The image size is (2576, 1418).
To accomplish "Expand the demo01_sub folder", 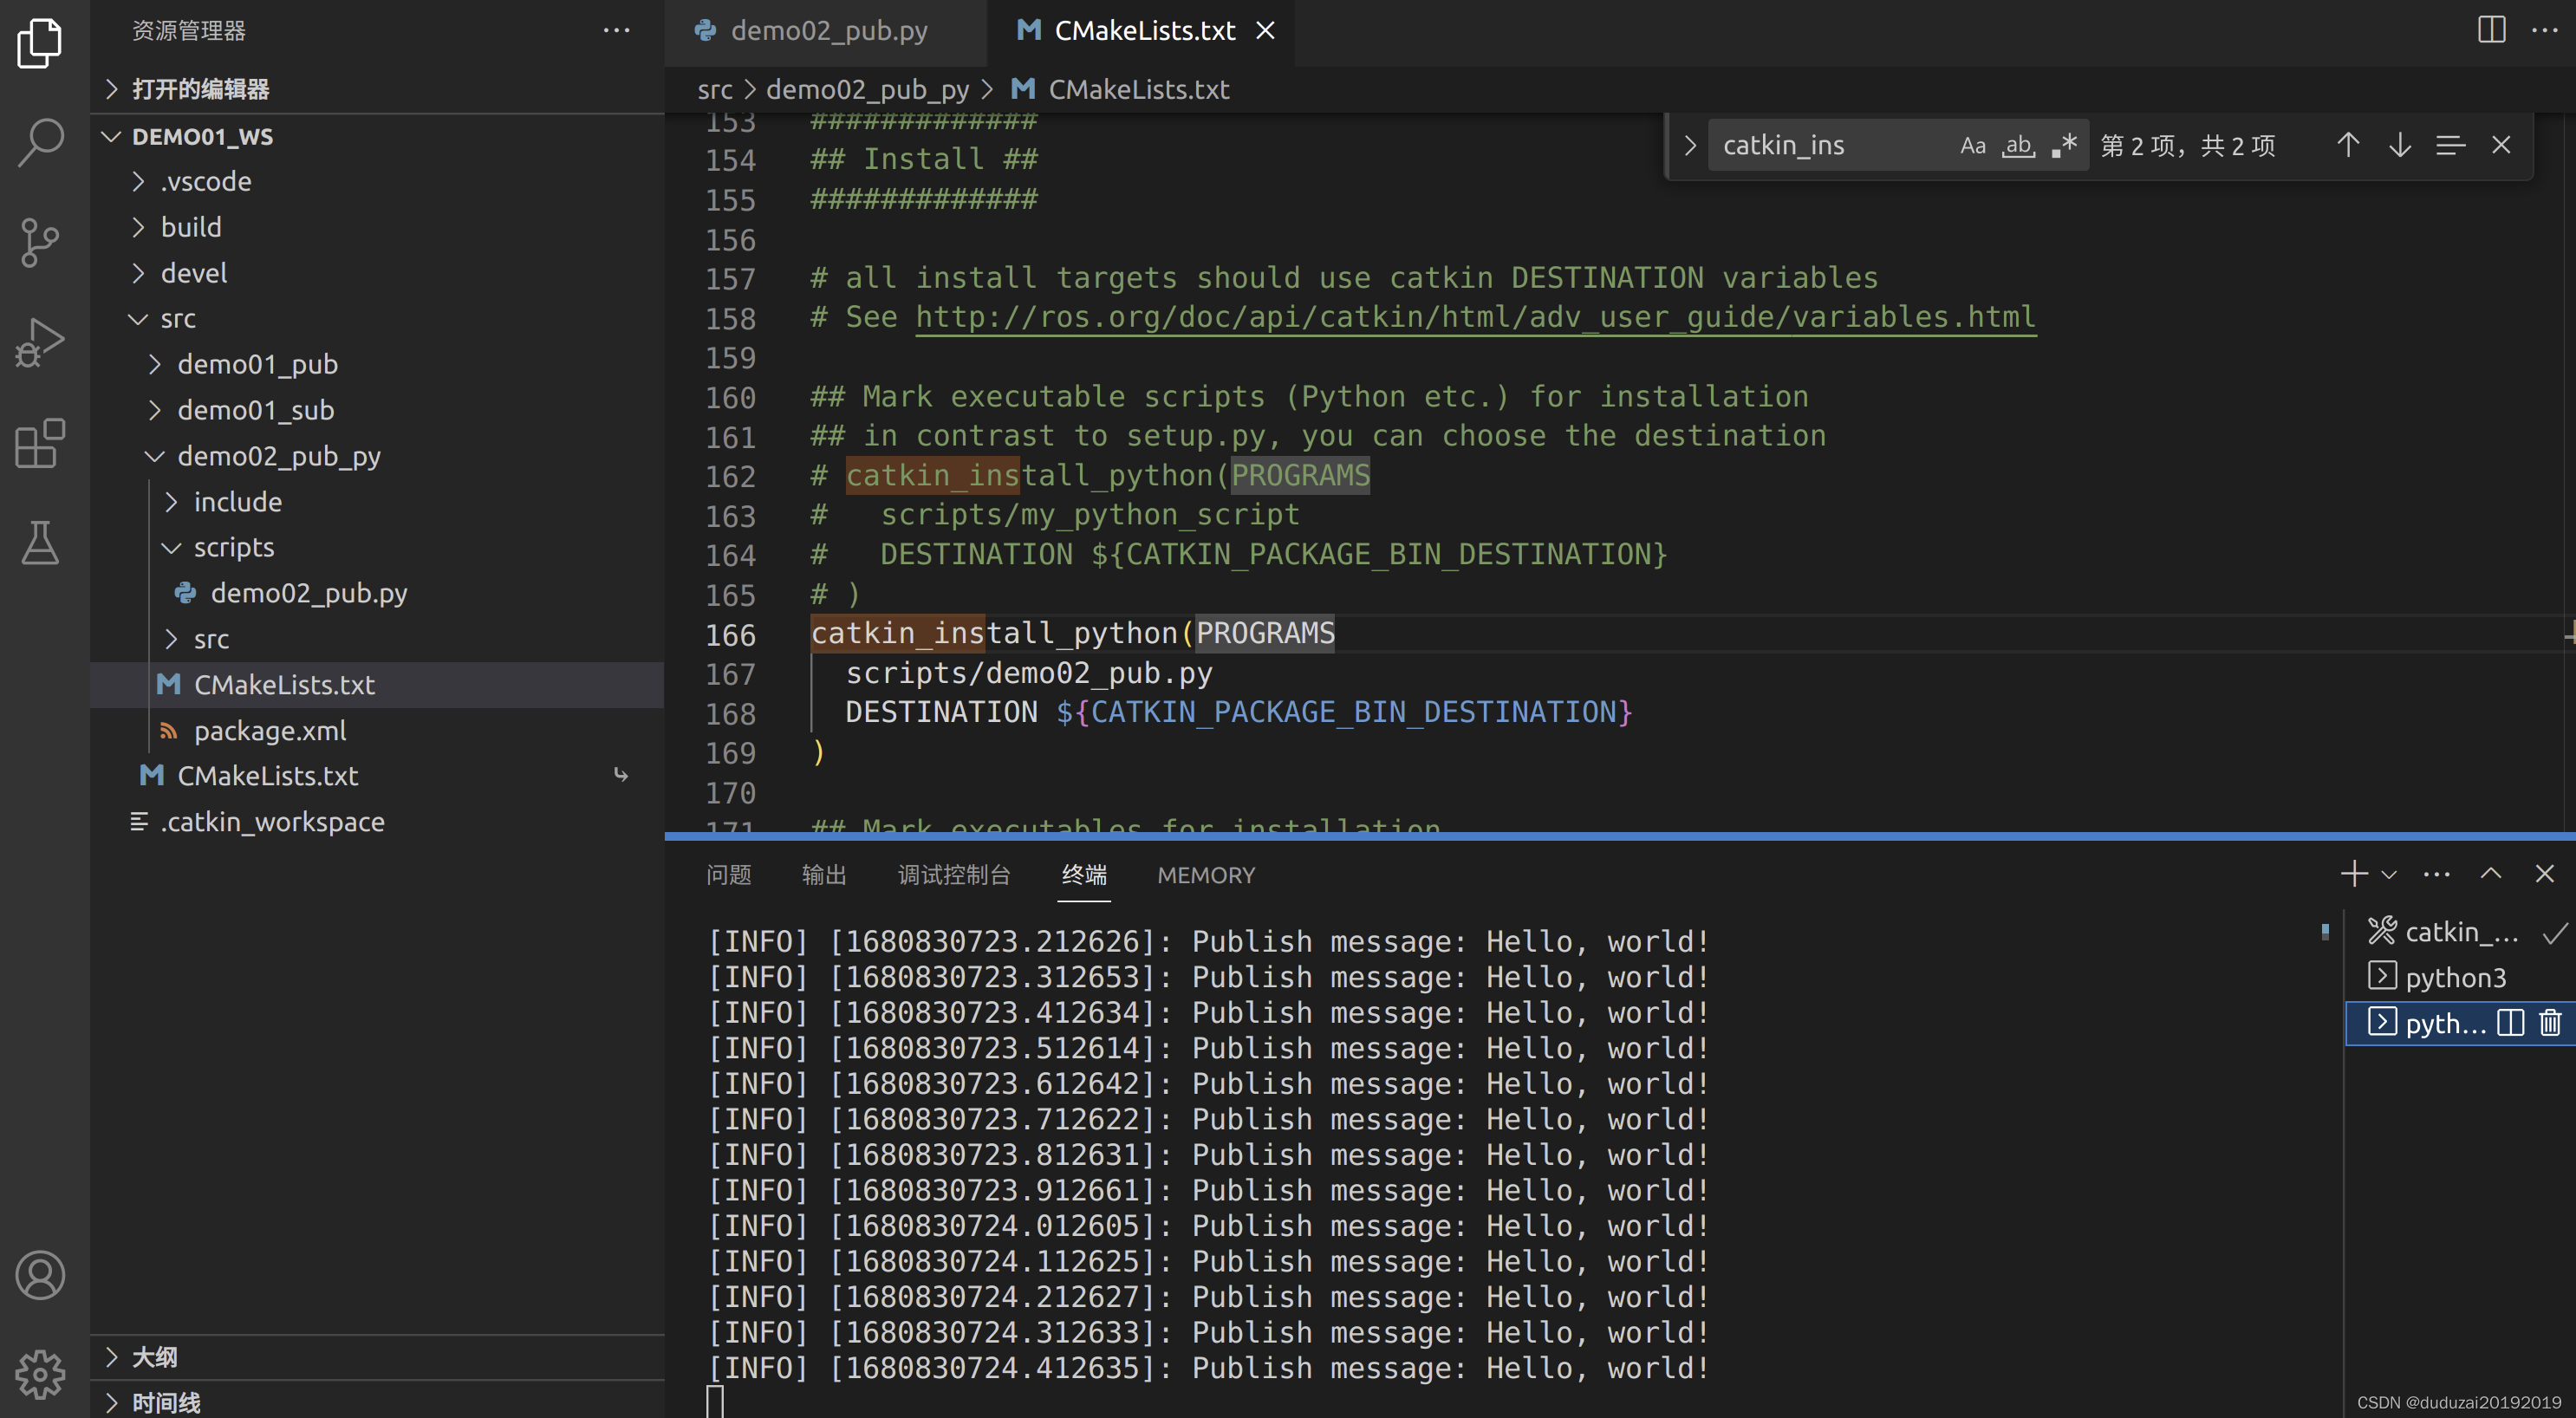I will 377,410.
